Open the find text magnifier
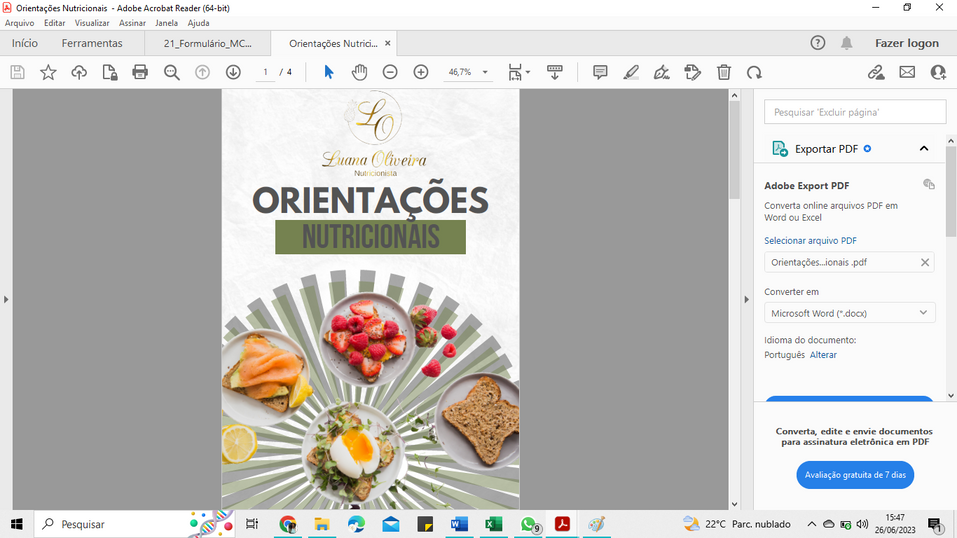This screenshot has height=538, width=957. click(x=172, y=72)
